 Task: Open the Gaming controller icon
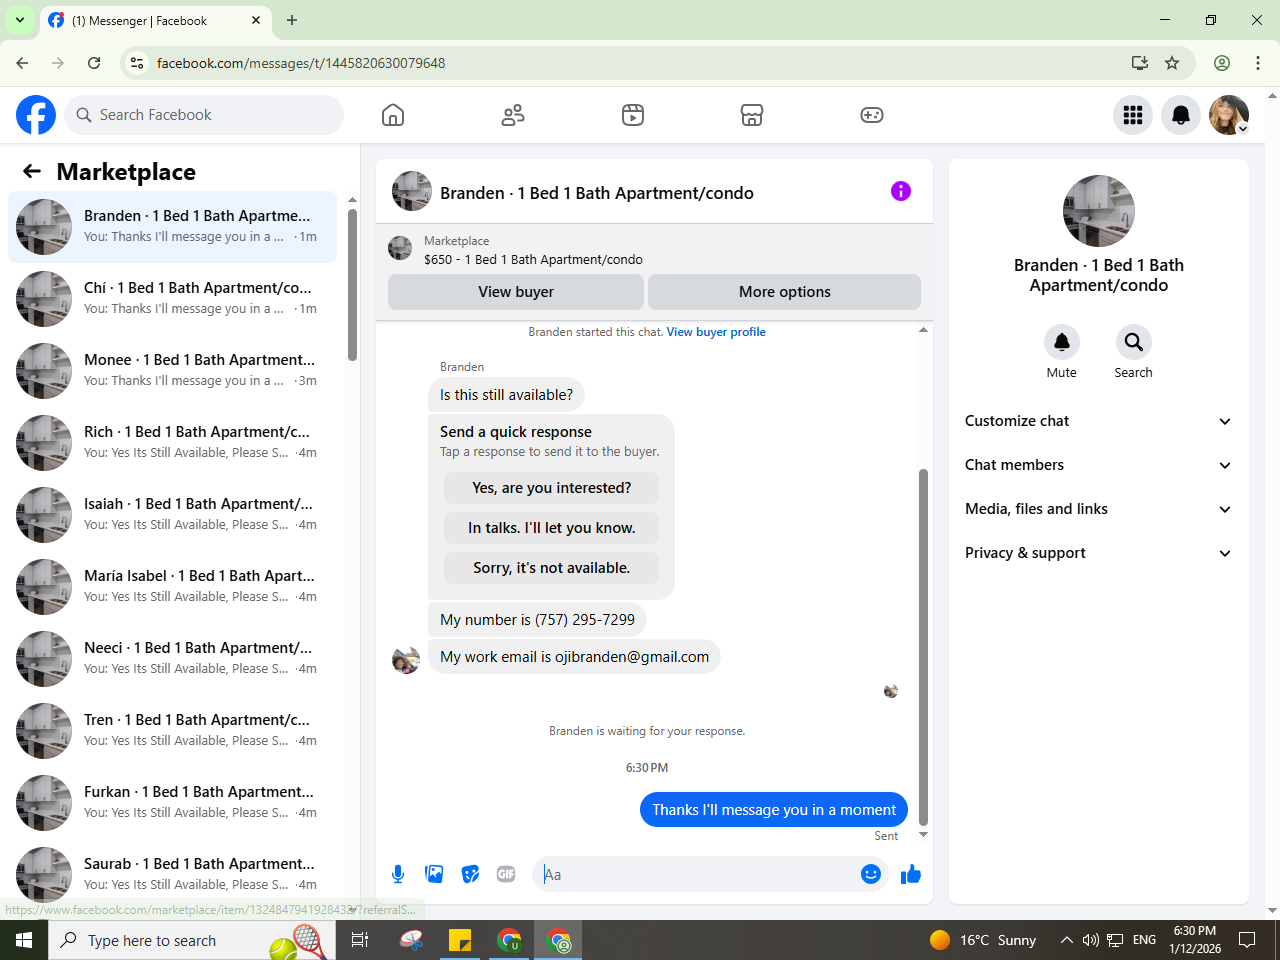tap(872, 115)
